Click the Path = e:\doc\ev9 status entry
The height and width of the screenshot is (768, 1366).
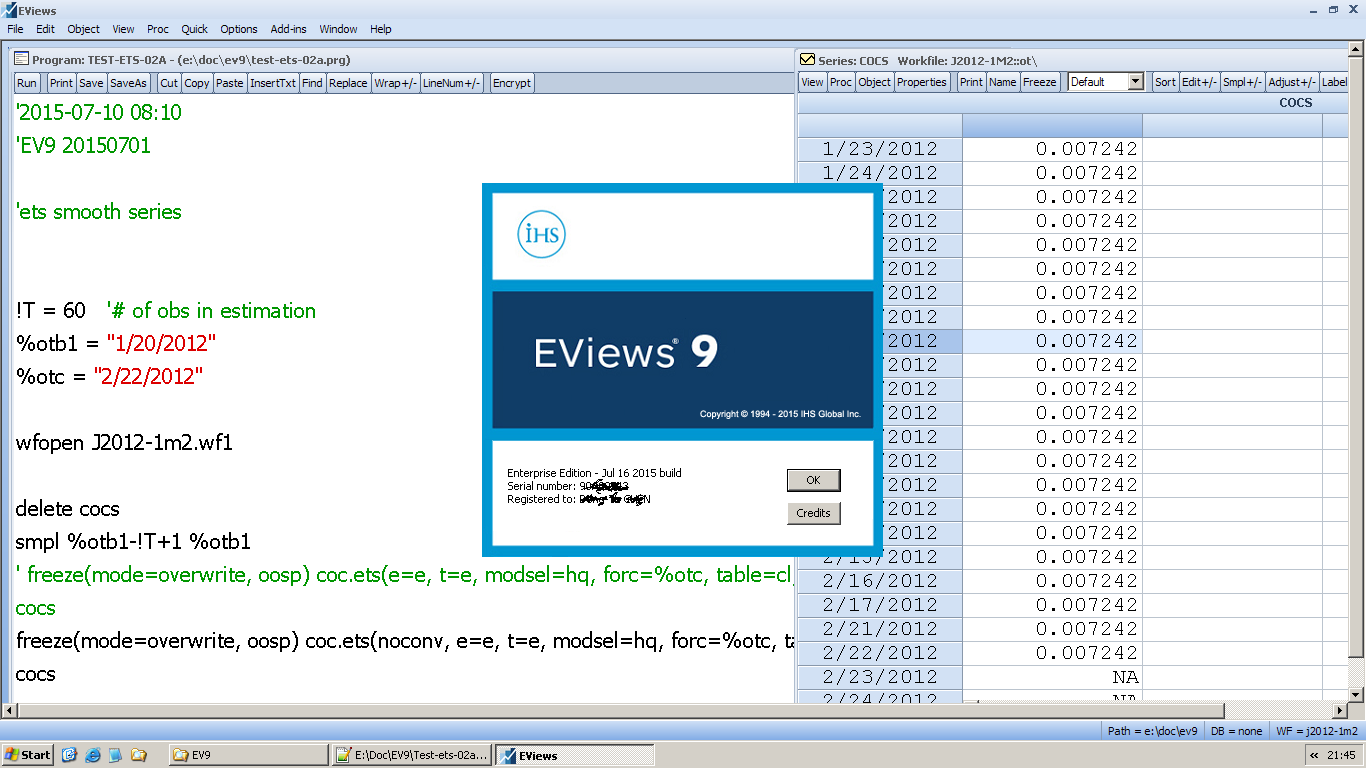point(1152,731)
